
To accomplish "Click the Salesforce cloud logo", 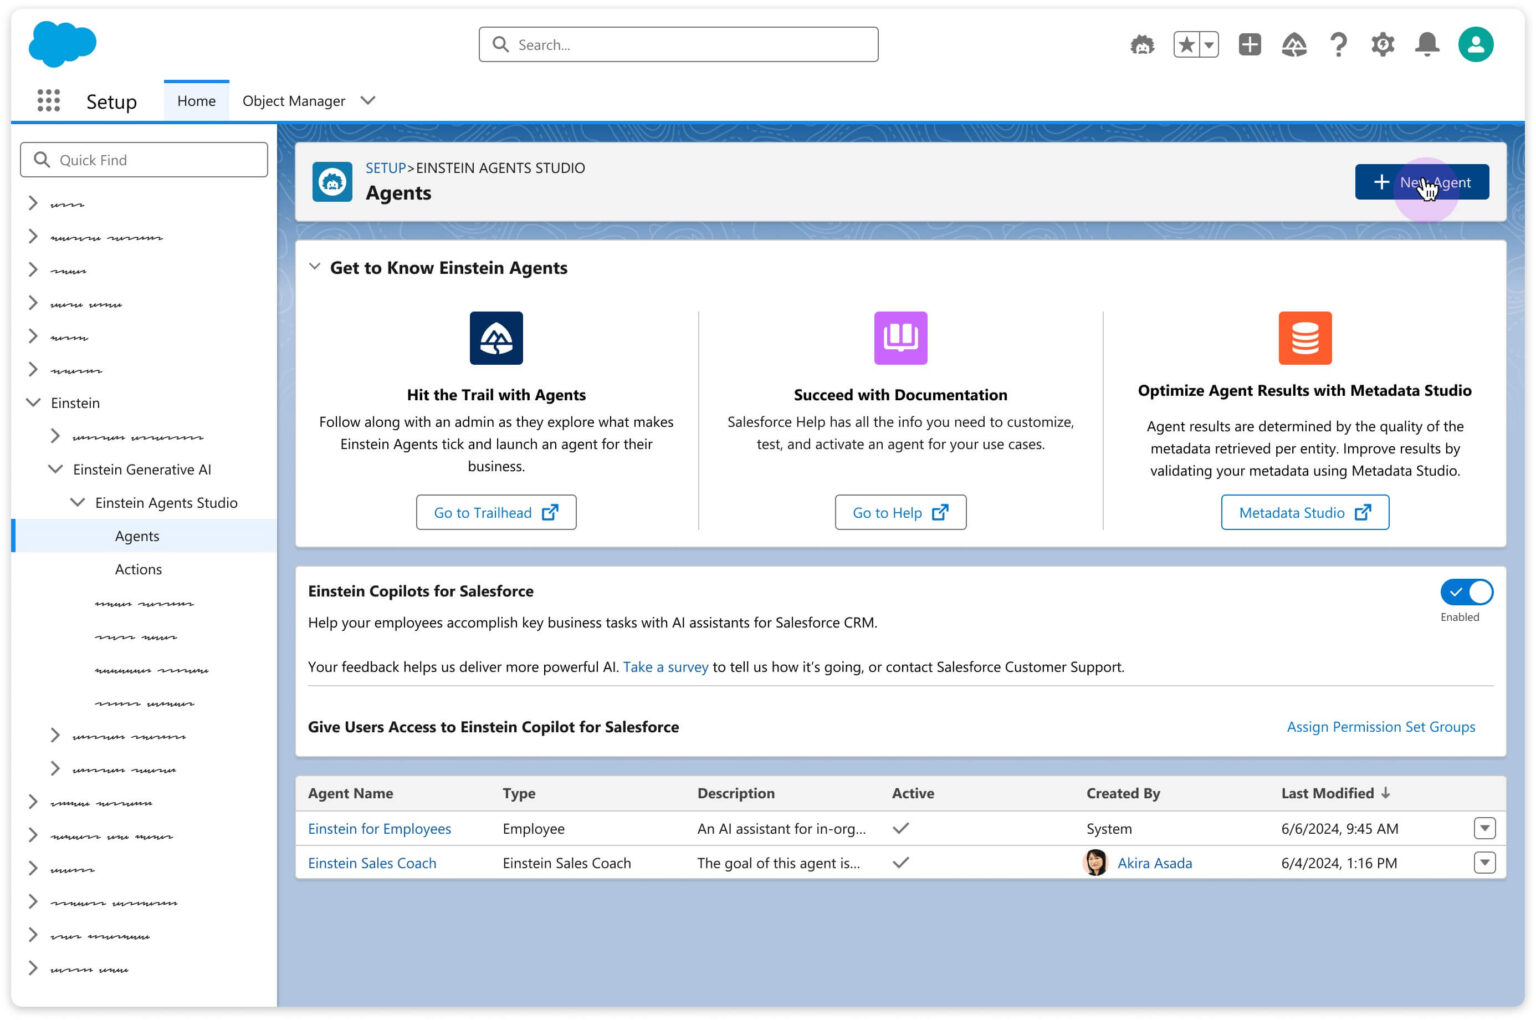I will 62,44.
